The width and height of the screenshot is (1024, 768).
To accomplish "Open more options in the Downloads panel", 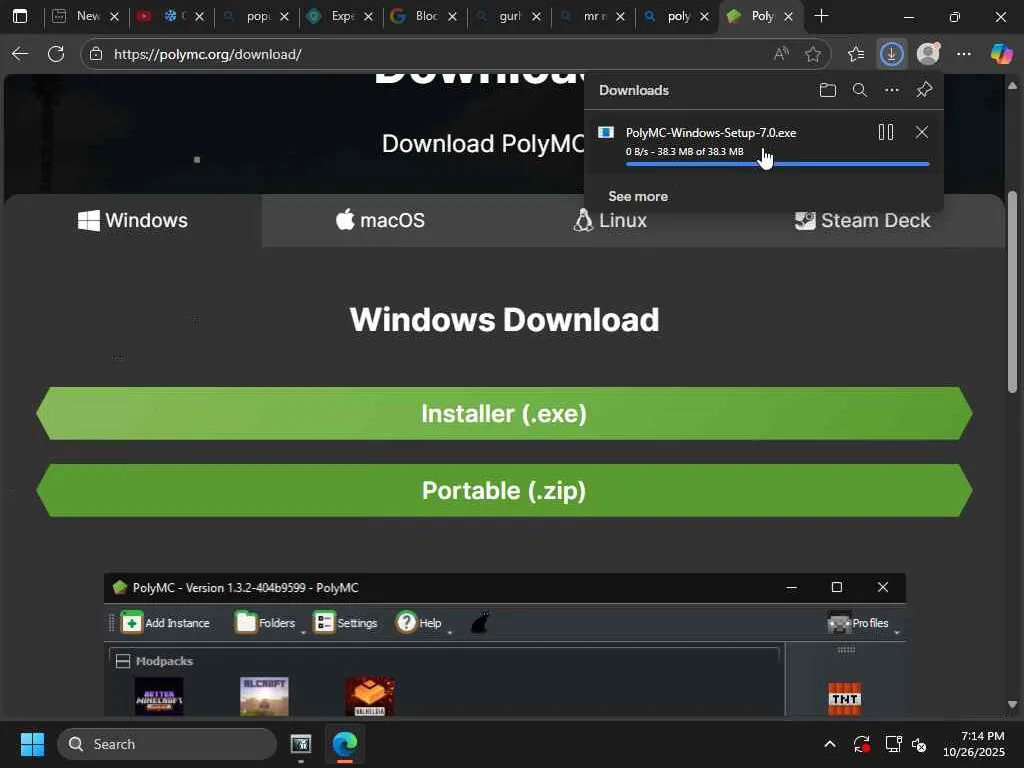I will pyautogui.click(x=891, y=90).
